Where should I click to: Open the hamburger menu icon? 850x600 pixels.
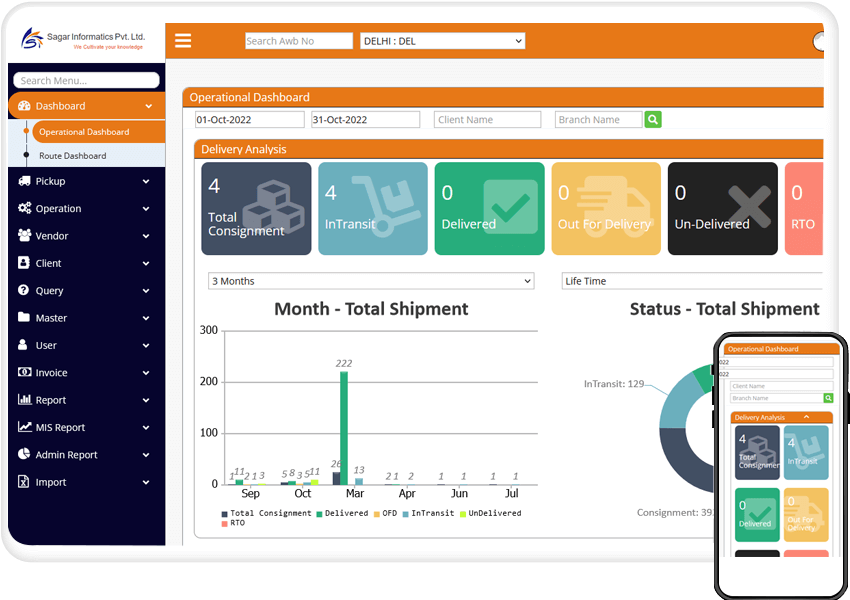[x=183, y=41]
